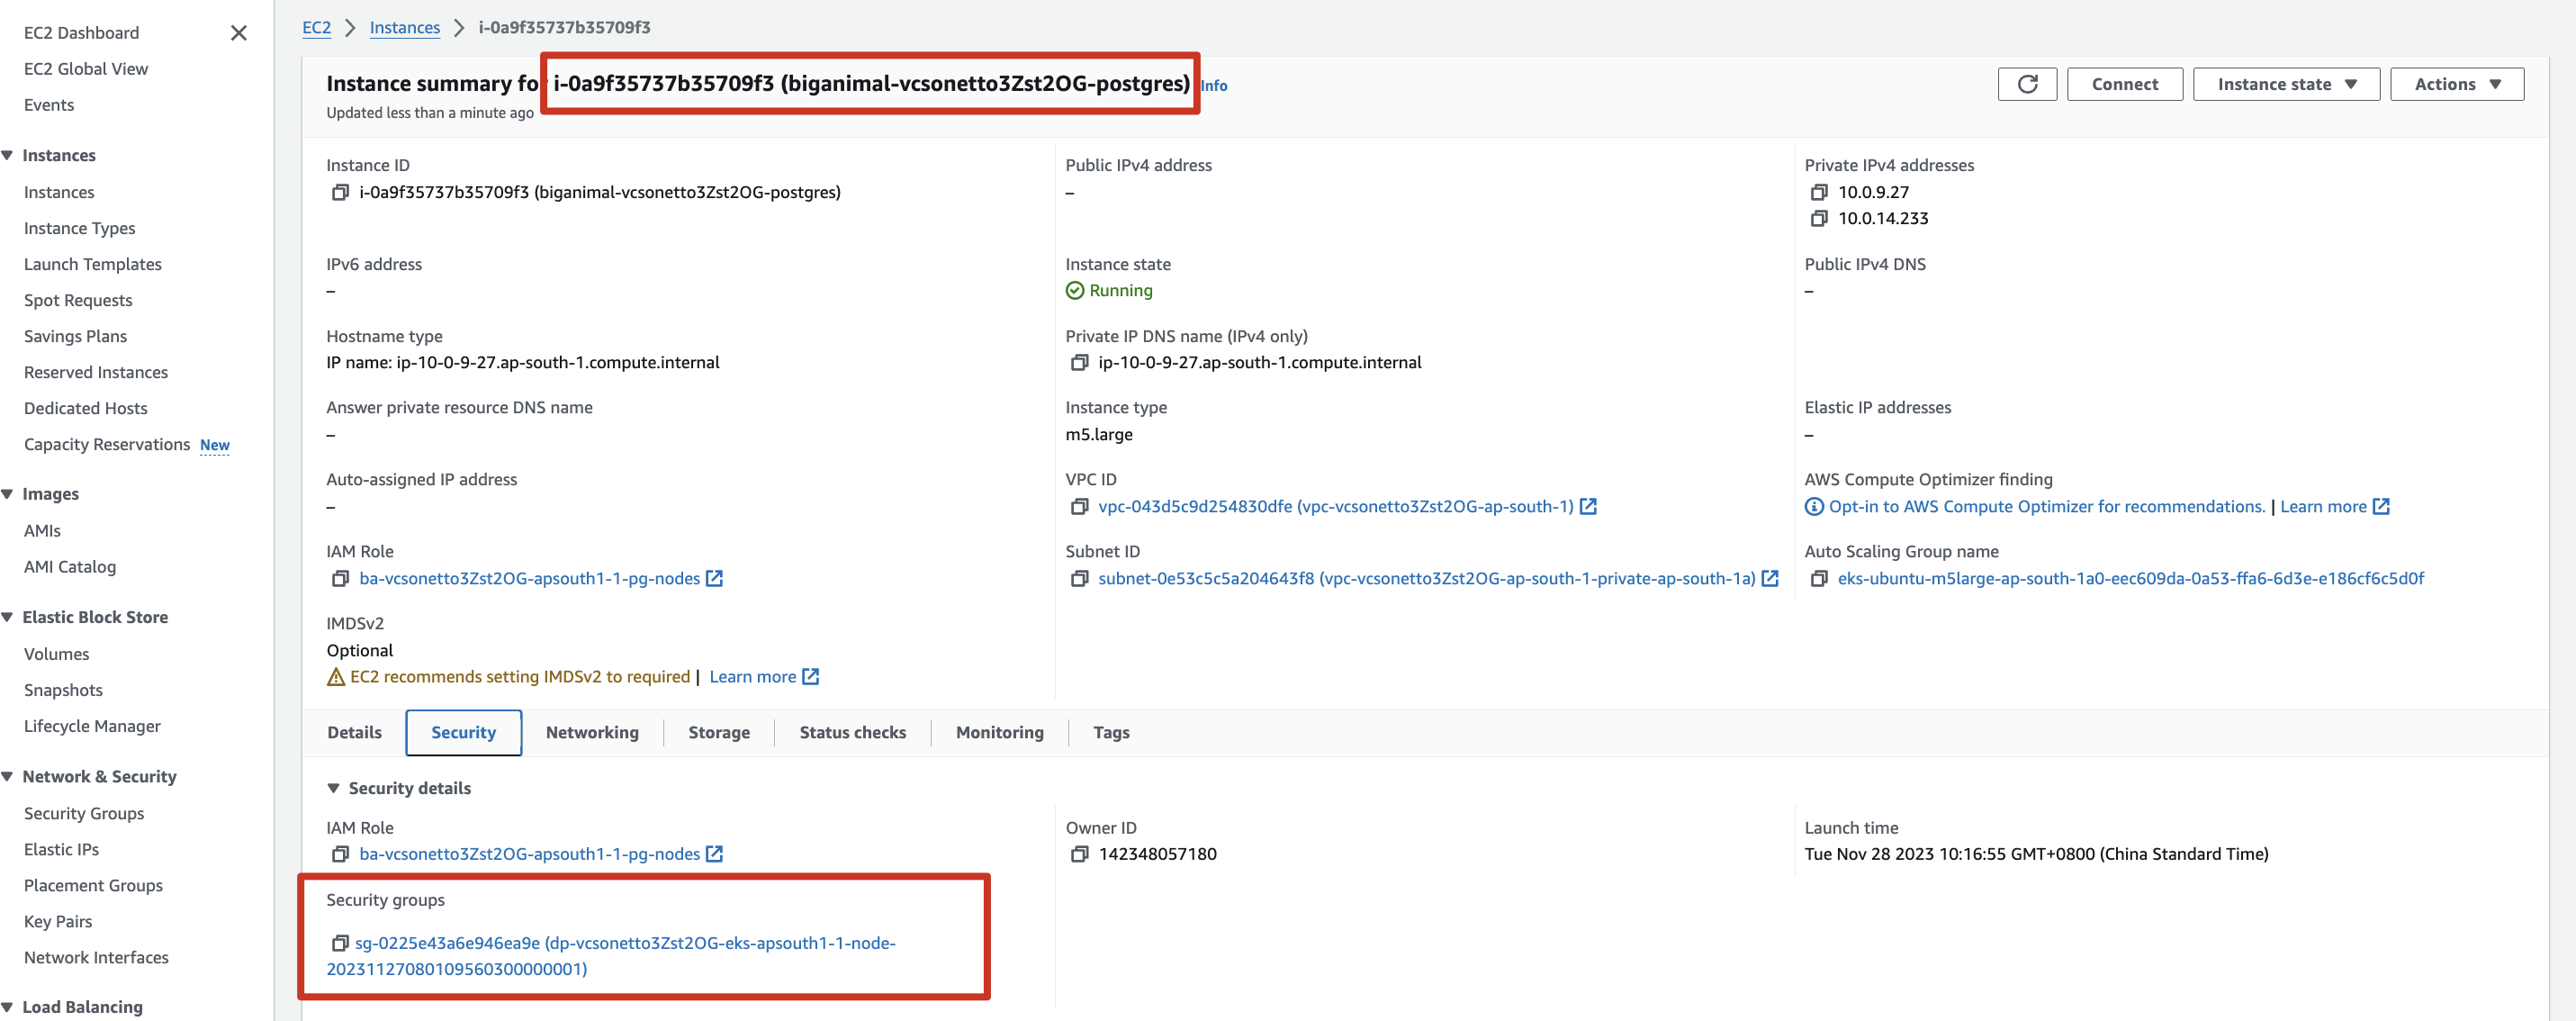Screen dimensions: 2576x1021
Task: Open Key Pairs in sidebar
Action: pyautogui.click(x=58, y=921)
